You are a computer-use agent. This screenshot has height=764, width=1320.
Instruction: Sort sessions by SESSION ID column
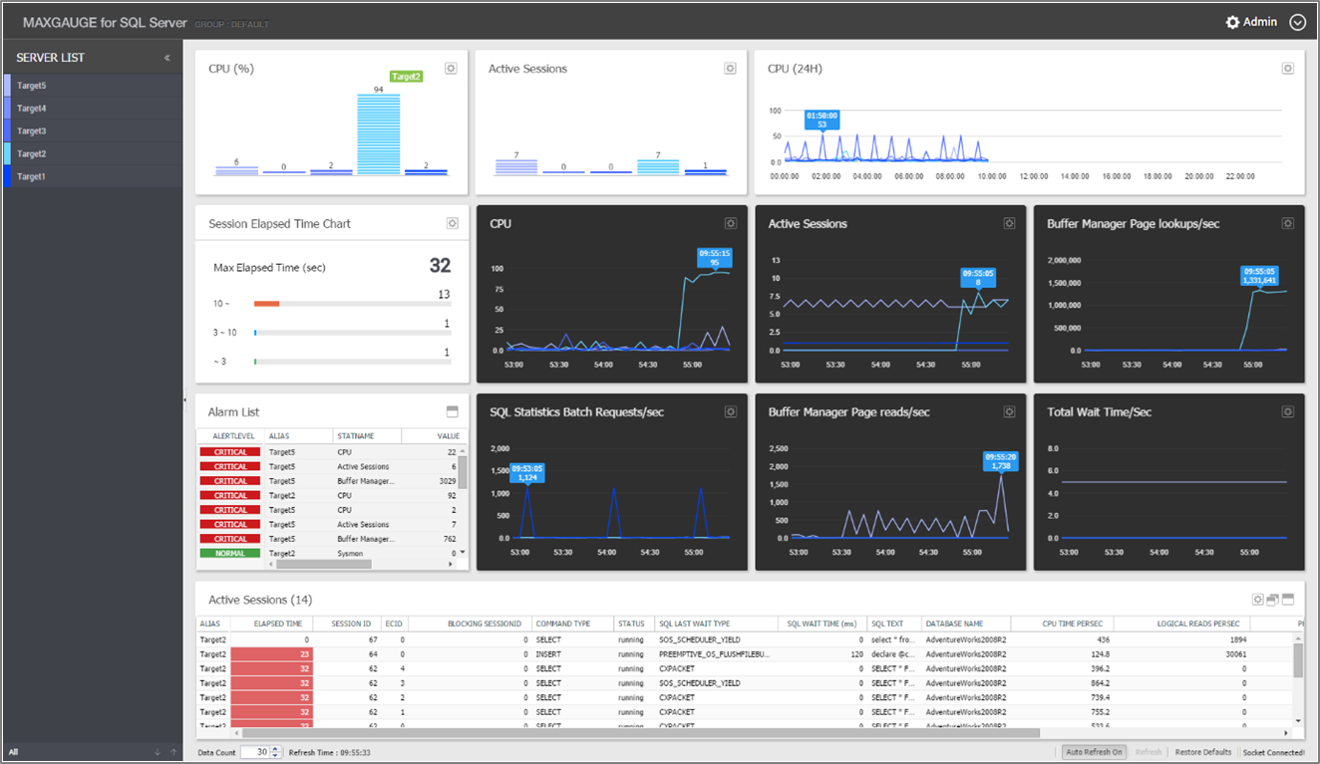tap(346, 624)
